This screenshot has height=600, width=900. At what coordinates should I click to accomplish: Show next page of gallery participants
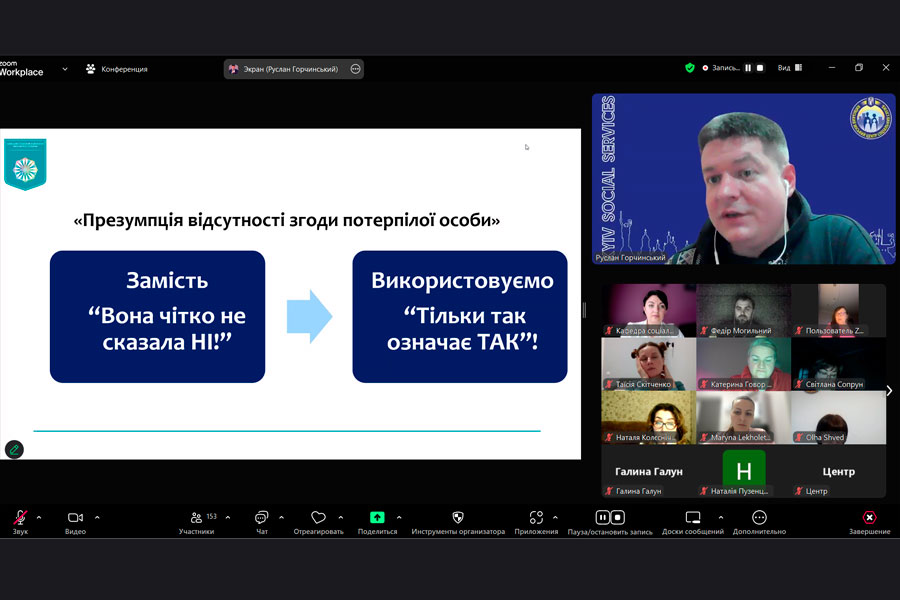[889, 390]
